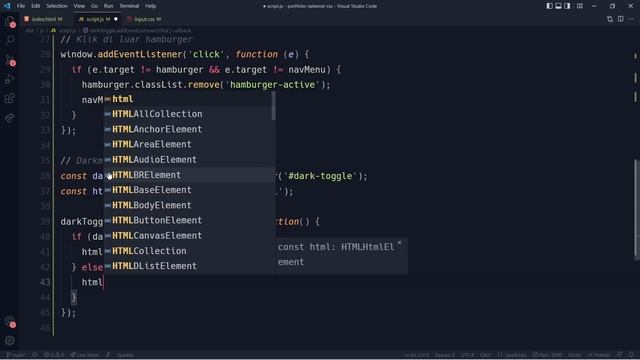
Task: Select HTMLAllCollection suggestion
Action: pyautogui.click(x=189, y=114)
